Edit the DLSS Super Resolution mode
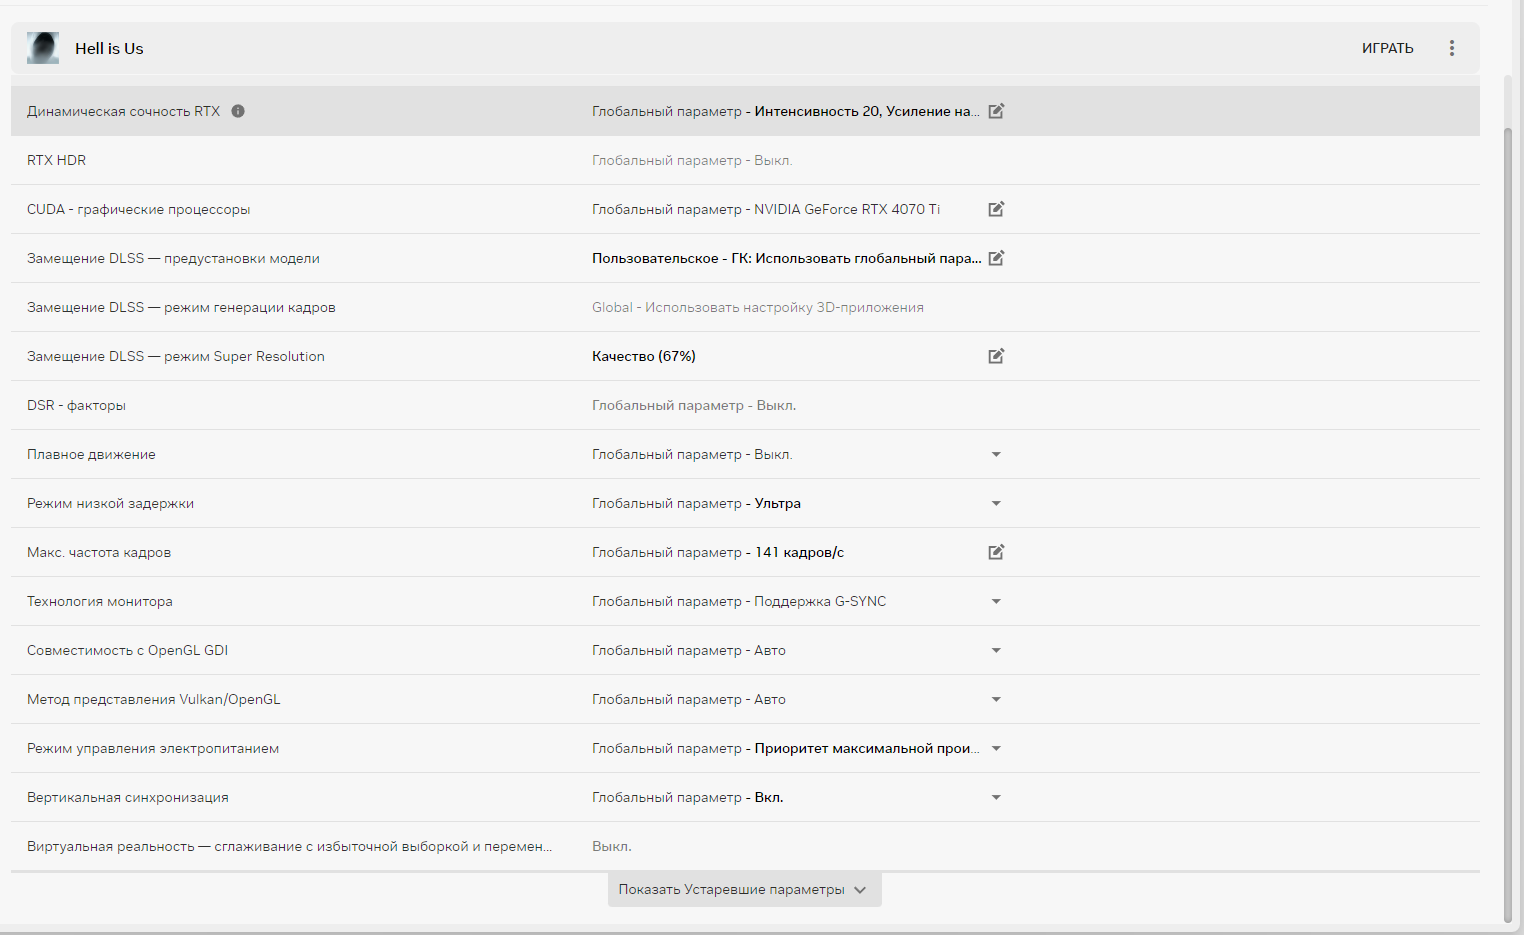Viewport: 1524px width, 935px height. [x=996, y=356]
